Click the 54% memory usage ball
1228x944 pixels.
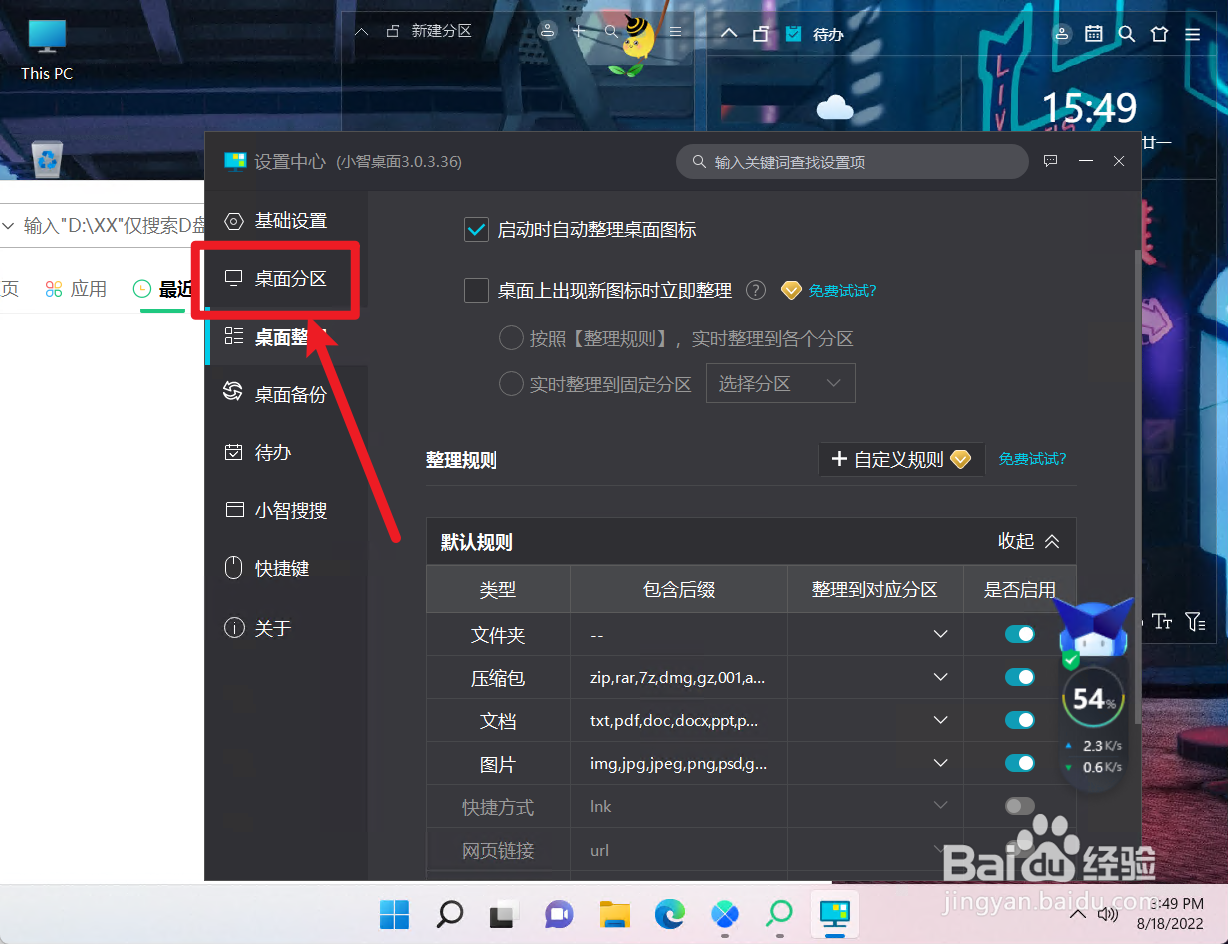[1094, 699]
